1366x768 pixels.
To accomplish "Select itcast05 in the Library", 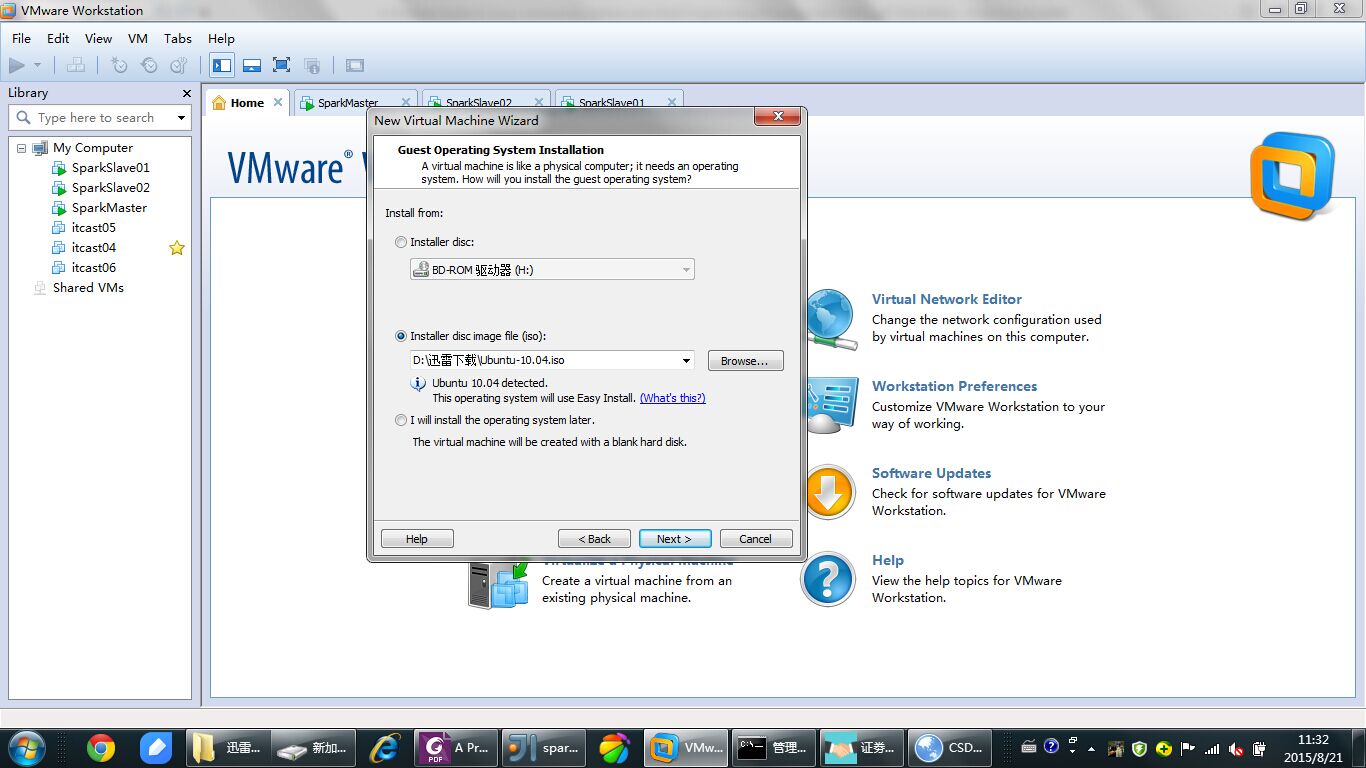I will (93, 228).
